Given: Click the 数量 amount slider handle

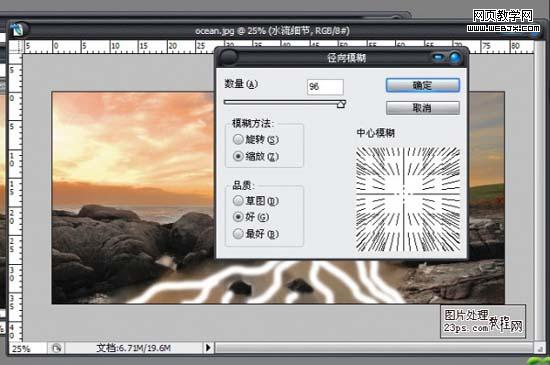Looking at the screenshot, I should point(341,104).
